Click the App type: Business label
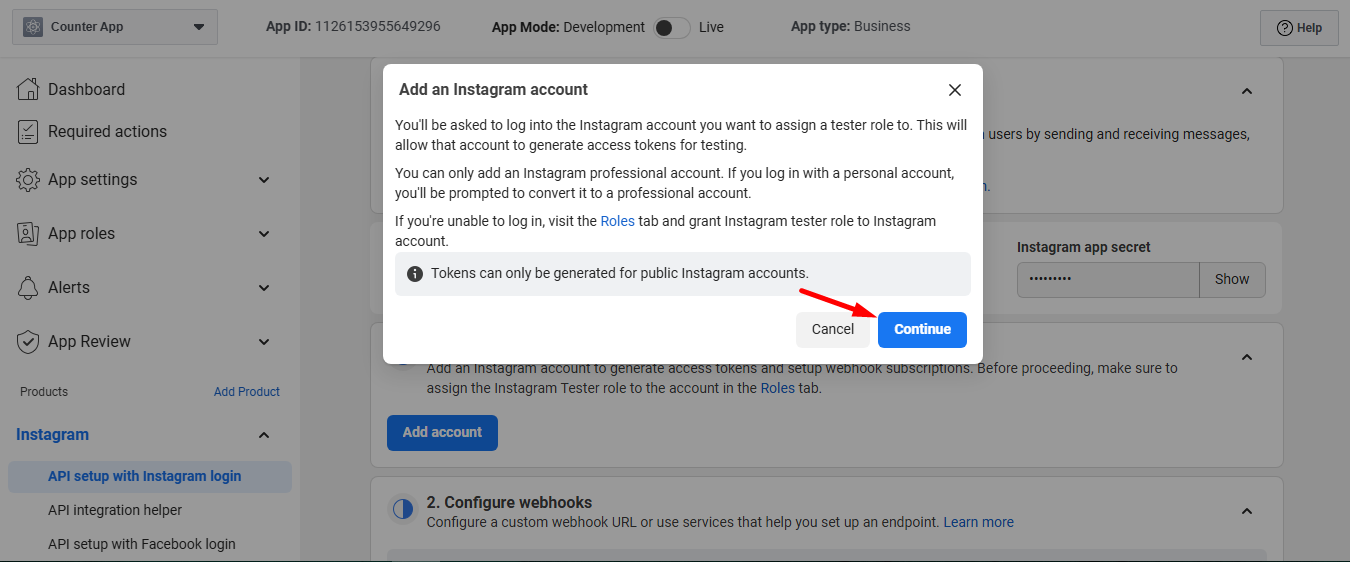 click(851, 26)
